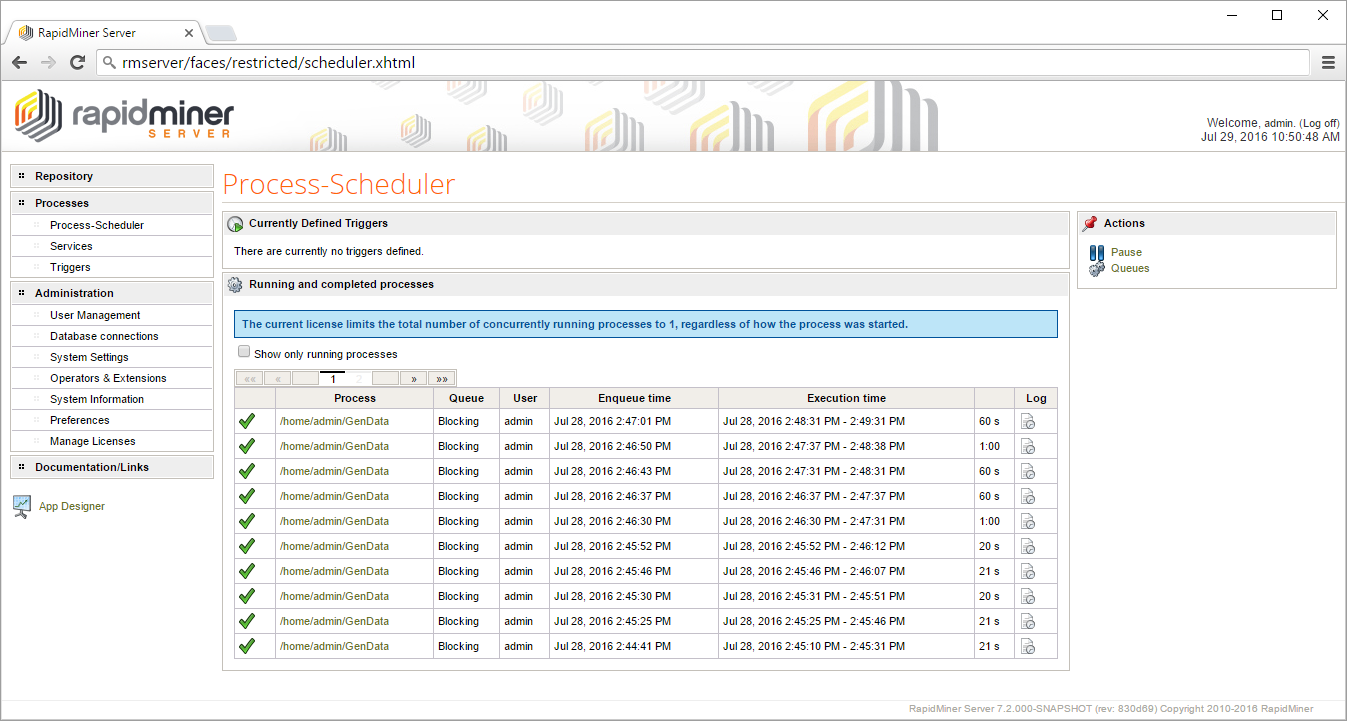Jump to last page of processes

(441, 379)
